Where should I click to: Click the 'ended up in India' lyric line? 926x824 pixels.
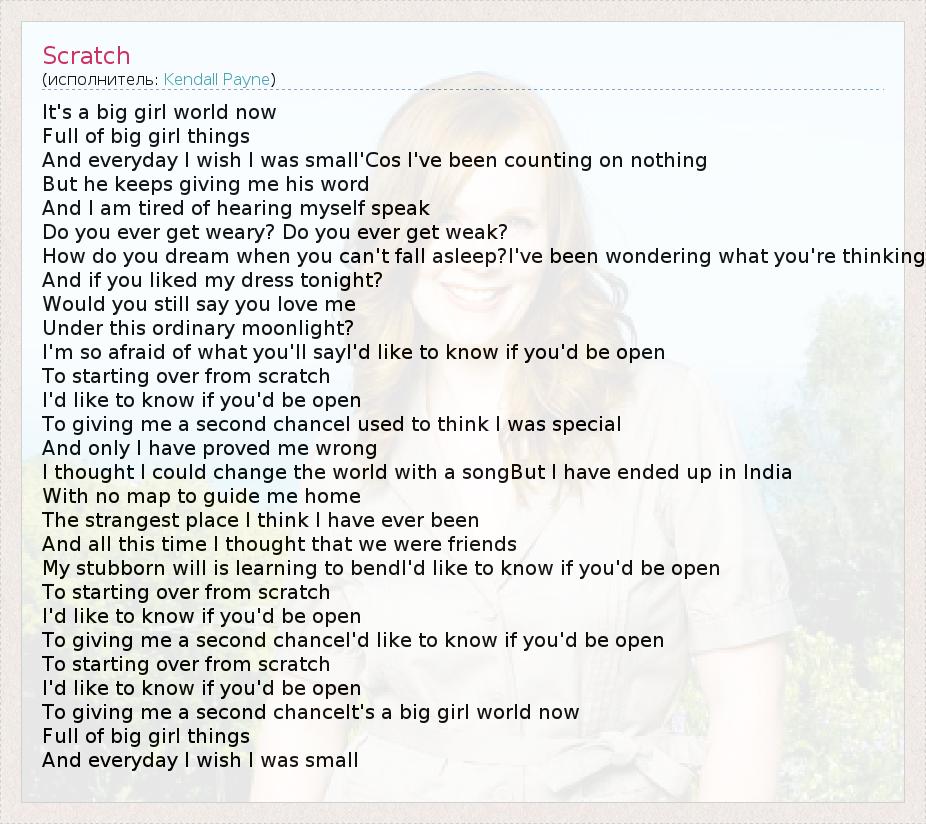(650, 472)
